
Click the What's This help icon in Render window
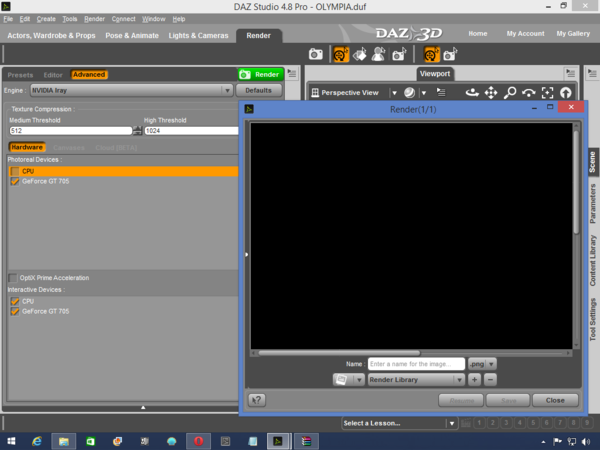point(257,400)
